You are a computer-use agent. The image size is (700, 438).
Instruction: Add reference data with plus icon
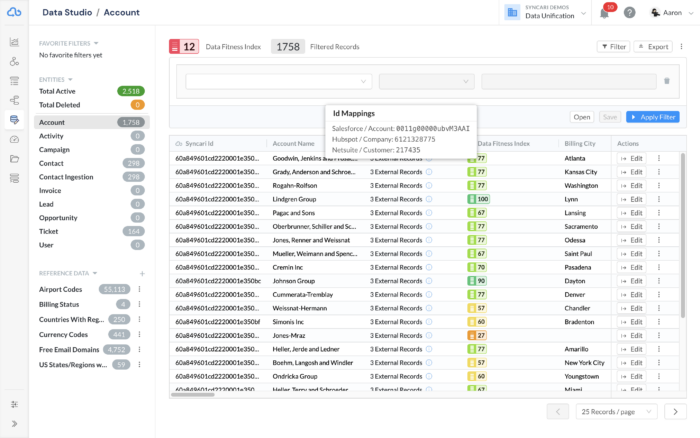142,273
